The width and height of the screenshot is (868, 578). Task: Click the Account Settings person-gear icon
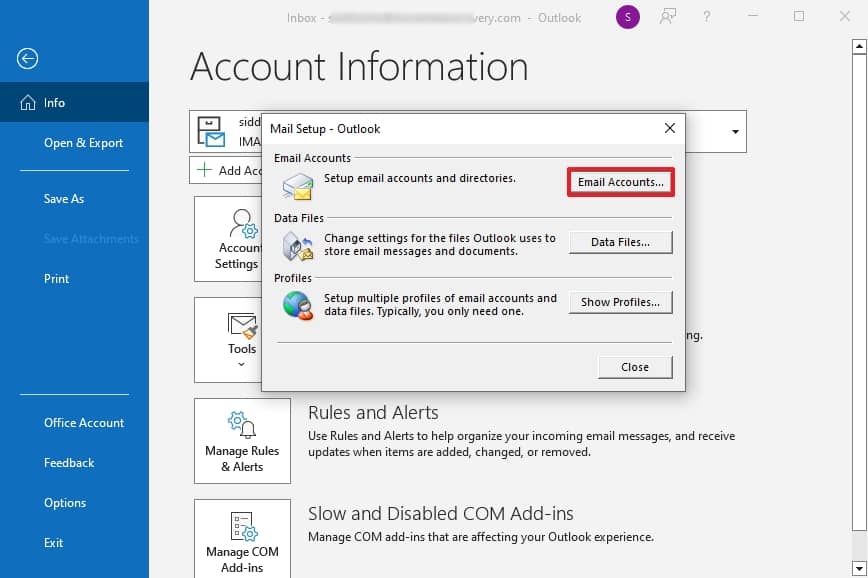[x=244, y=224]
